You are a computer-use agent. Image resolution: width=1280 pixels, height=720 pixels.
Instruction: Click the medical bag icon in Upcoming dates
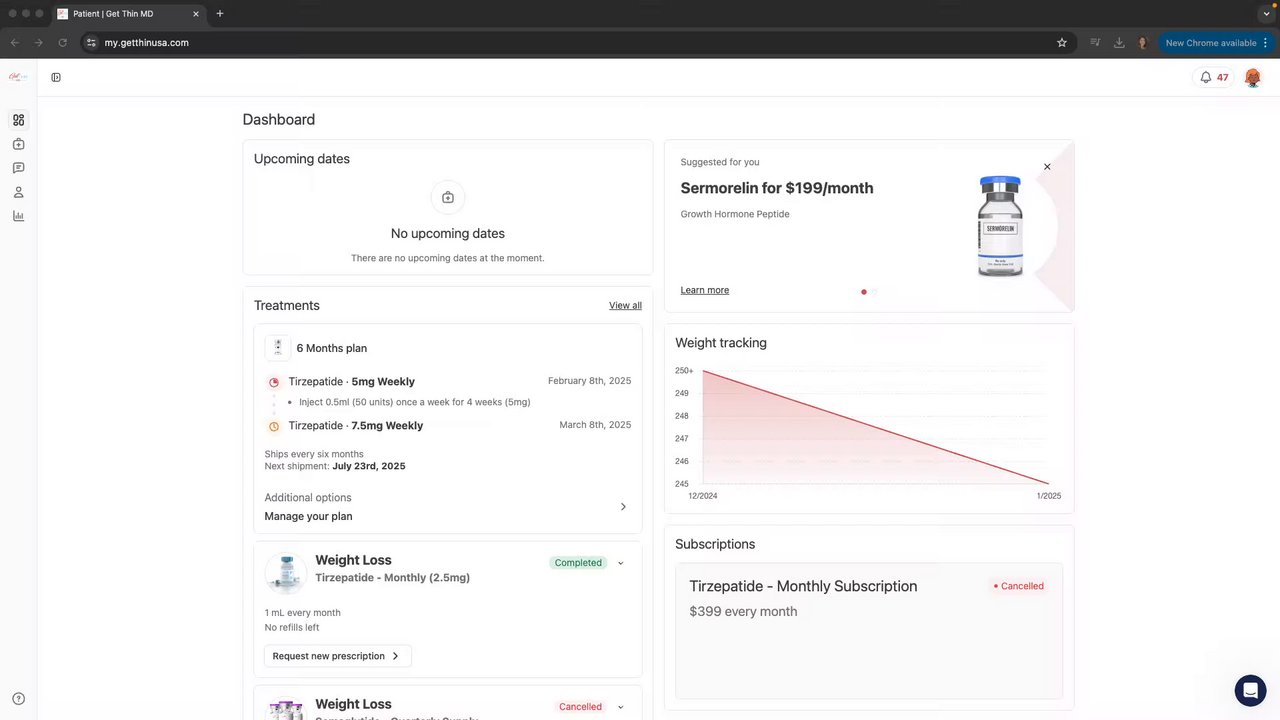click(448, 198)
